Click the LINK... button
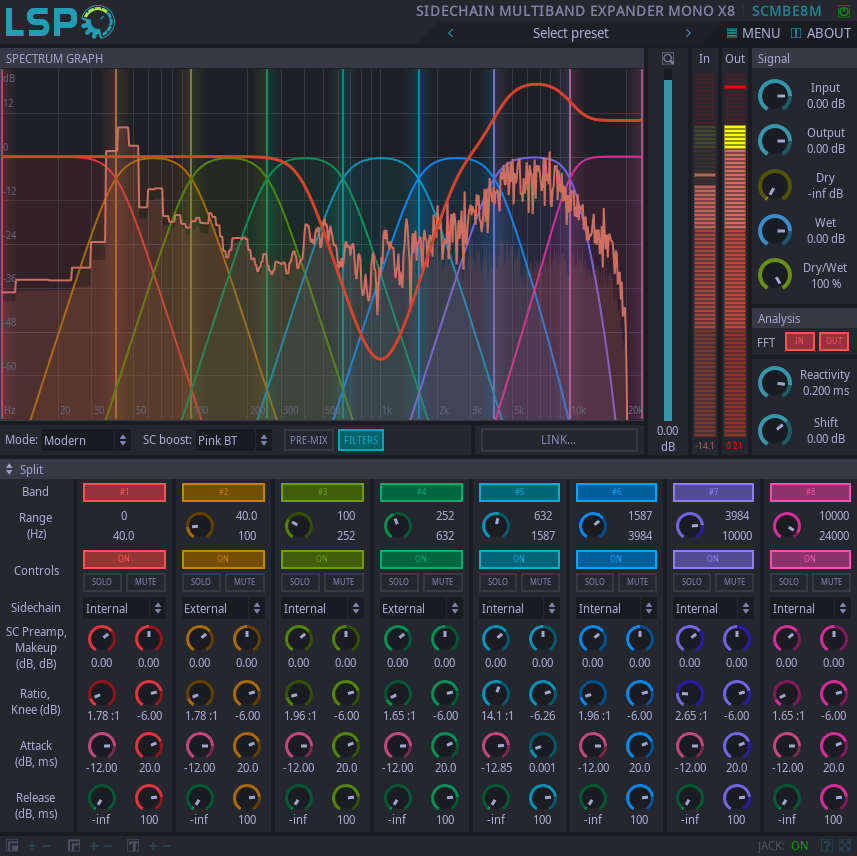857x856 pixels. coord(559,440)
